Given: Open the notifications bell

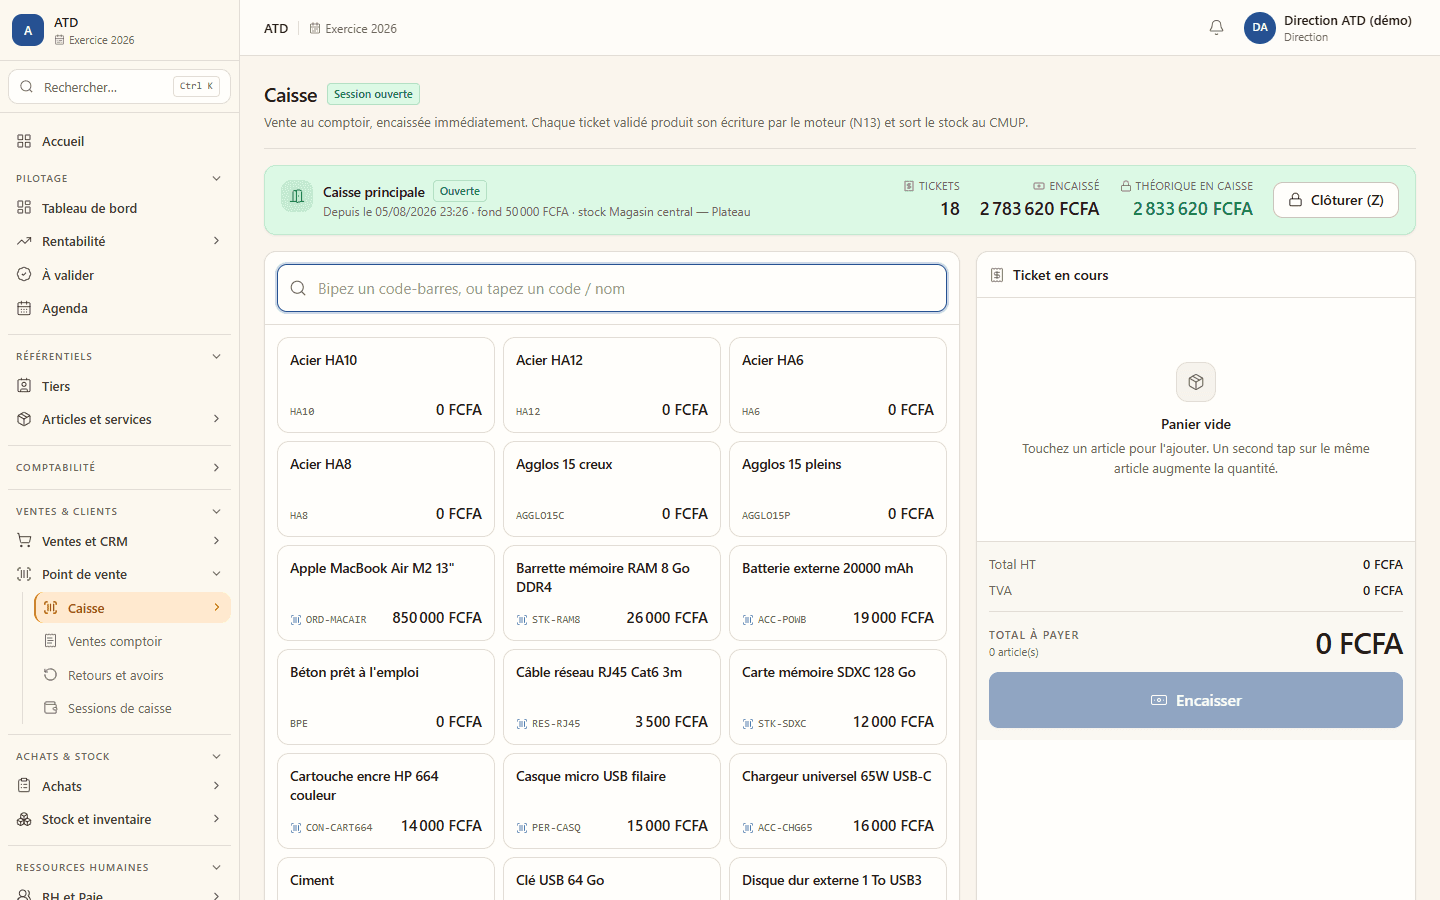Looking at the screenshot, I should [x=1216, y=28].
